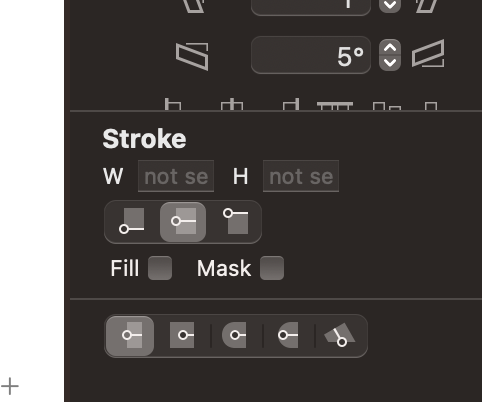Select the square line cap style
This screenshot has height=402, width=482.
(182, 335)
